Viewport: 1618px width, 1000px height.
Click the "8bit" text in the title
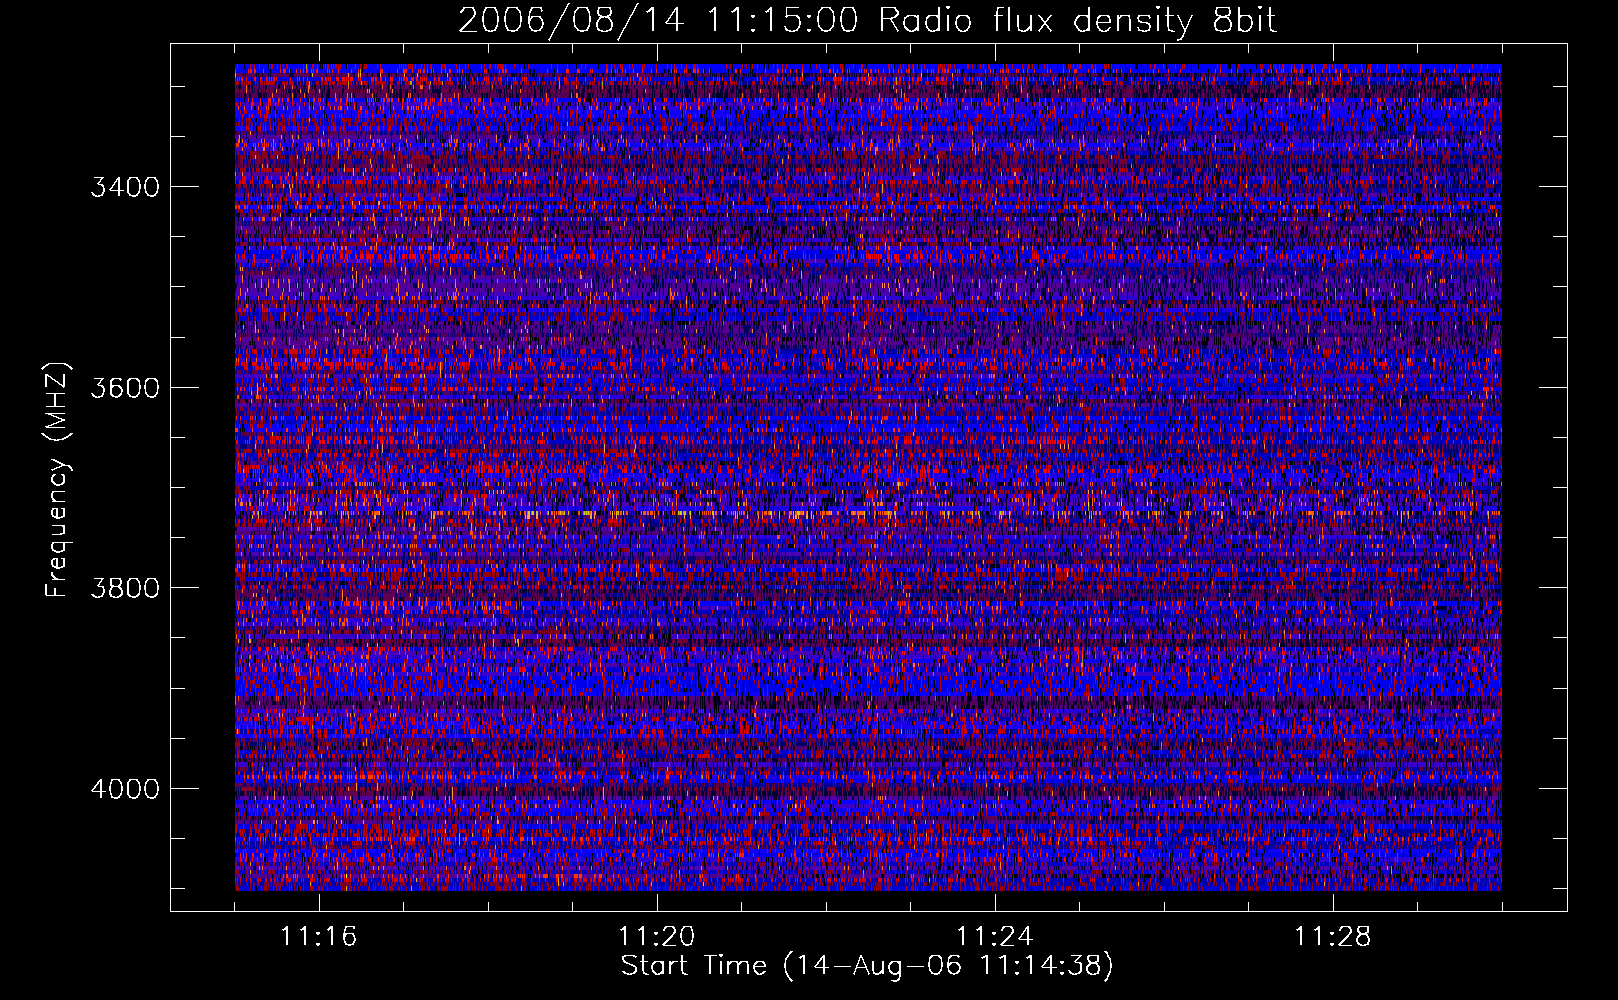[1244, 21]
